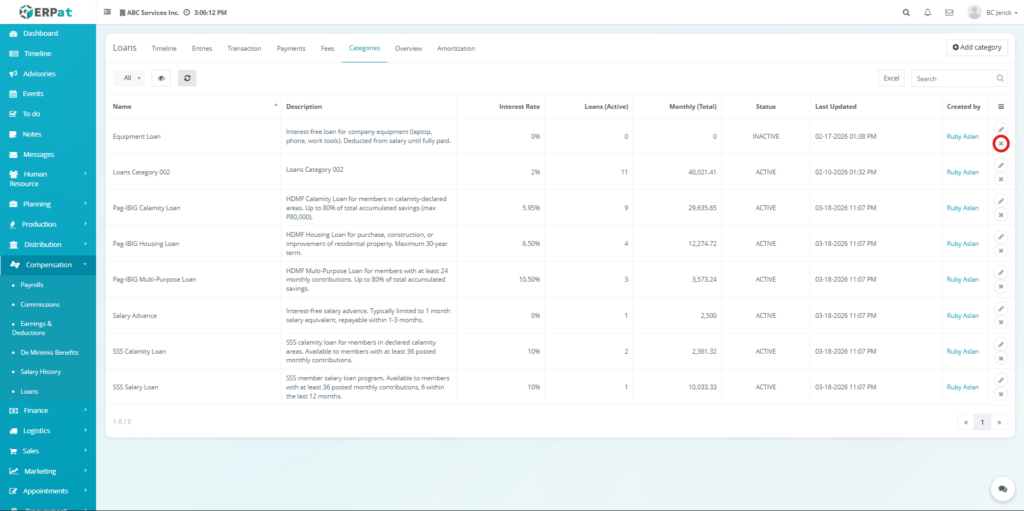The image size is (1024, 511).
Task: Edit the Equipment Loan category pencil icon
Action: pyautogui.click(x=1001, y=130)
